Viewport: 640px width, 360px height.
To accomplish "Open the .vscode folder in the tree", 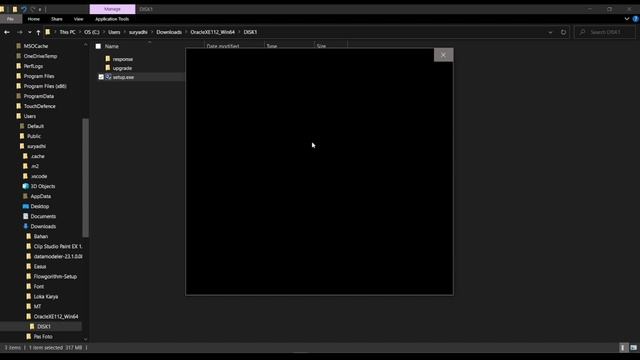I will [39, 176].
